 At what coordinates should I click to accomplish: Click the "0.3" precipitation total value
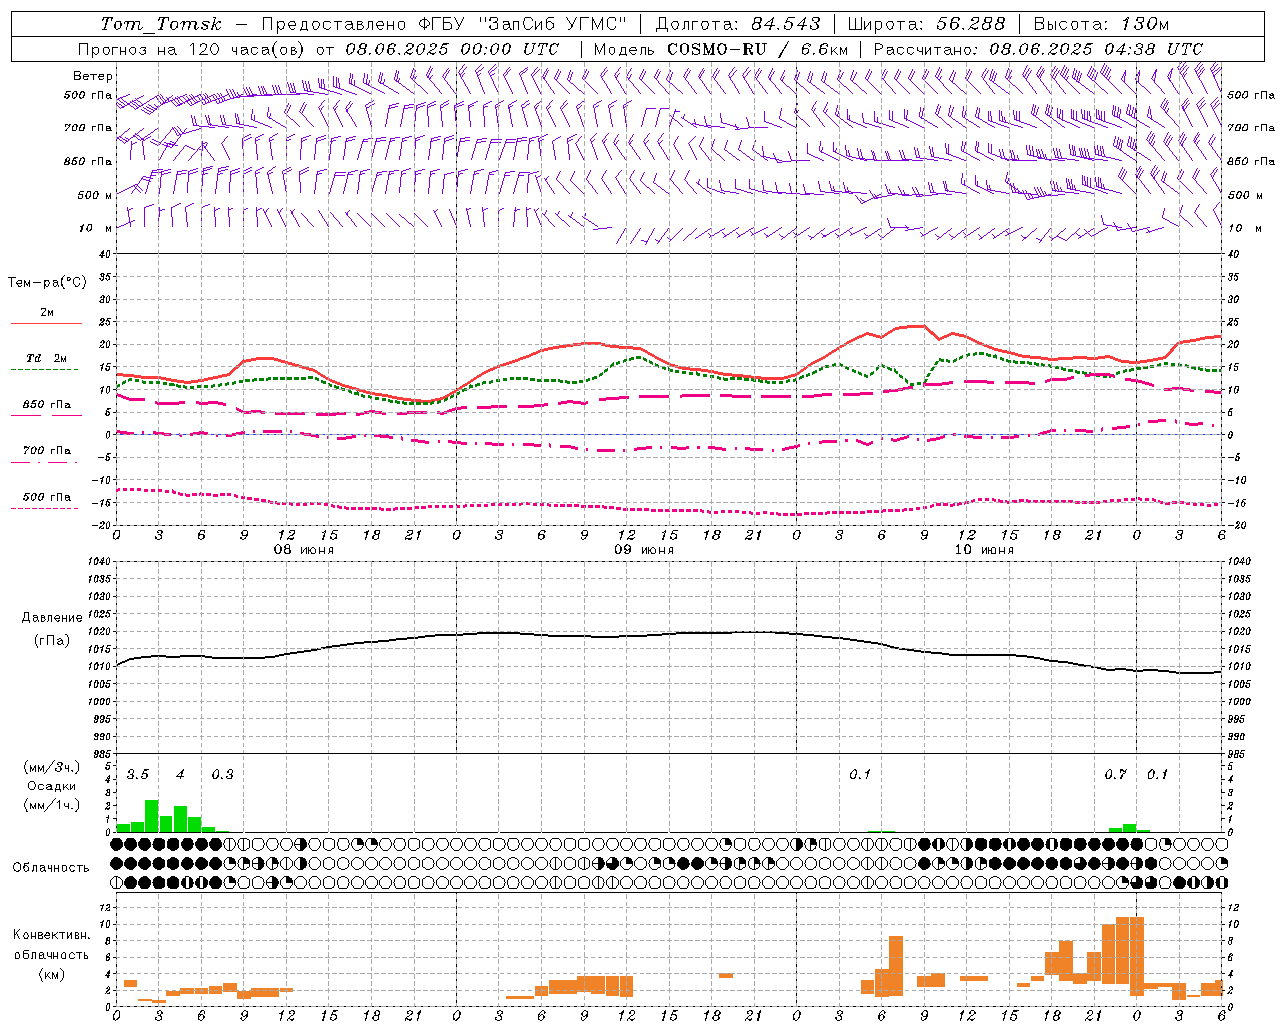(222, 774)
